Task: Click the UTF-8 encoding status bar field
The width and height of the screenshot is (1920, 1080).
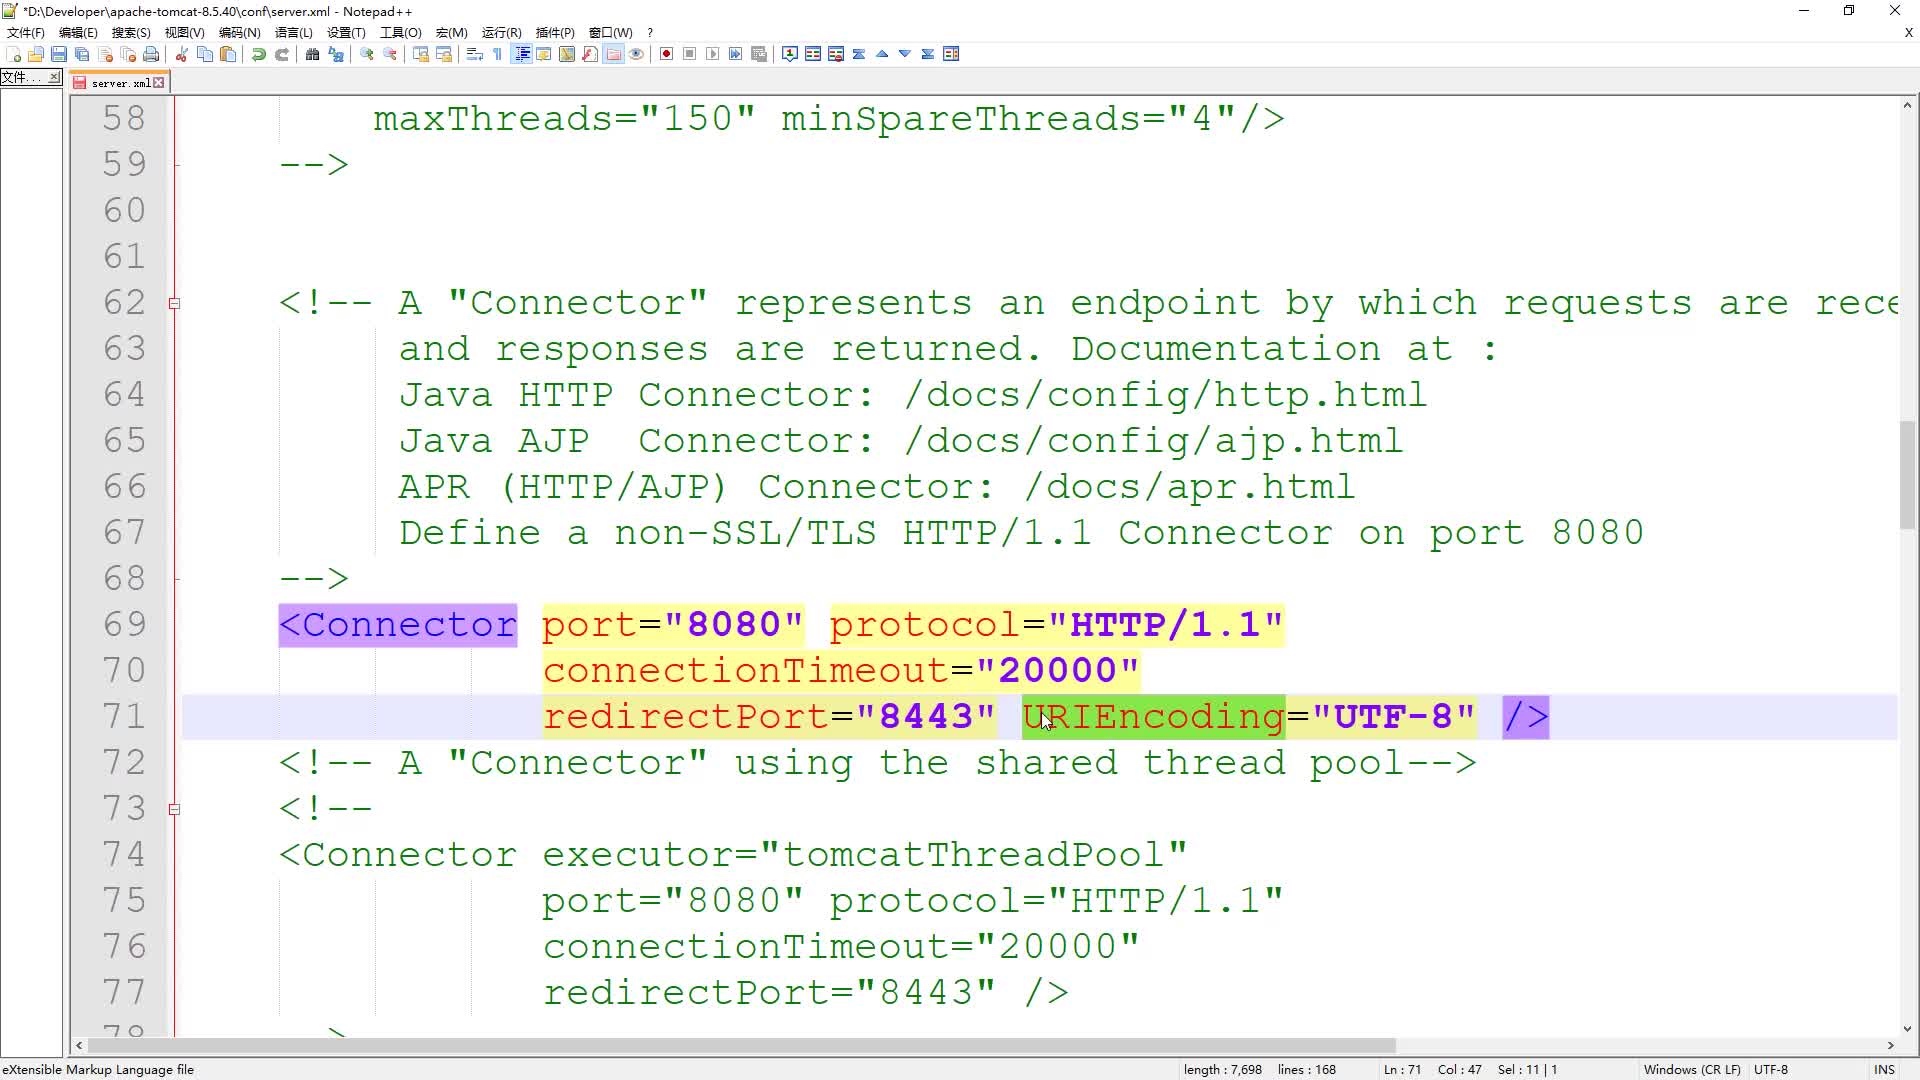Action: (1770, 1069)
